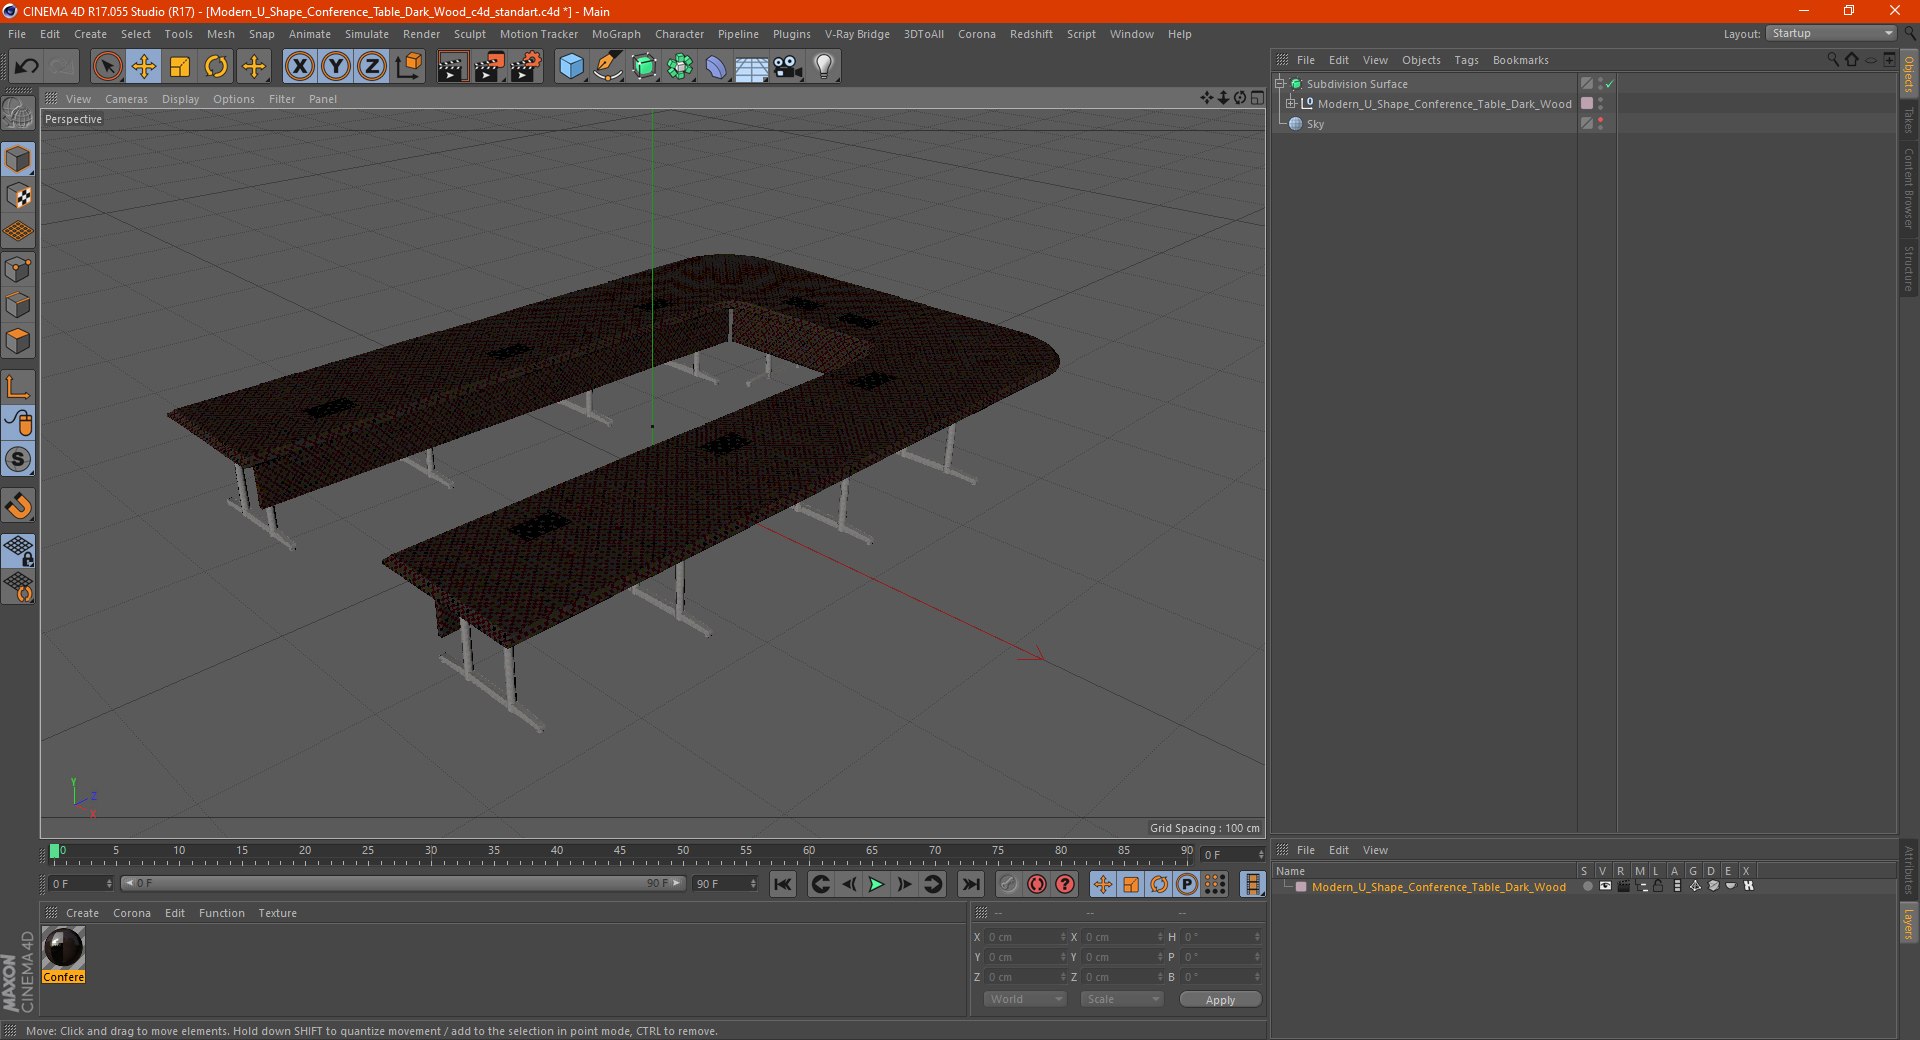
Task: Go to start of animation
Action: pos(783,884)
